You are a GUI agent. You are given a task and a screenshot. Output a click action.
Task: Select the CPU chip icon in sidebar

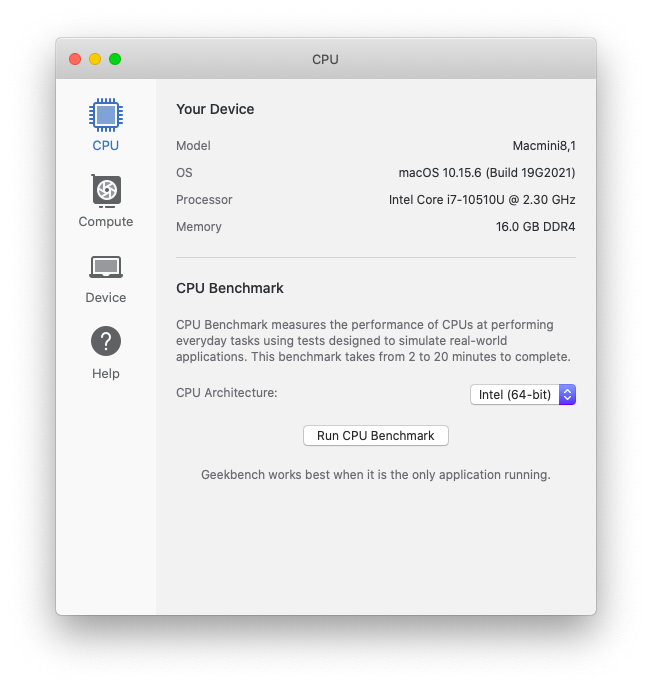pyautogui.click(x=105, y=115)
